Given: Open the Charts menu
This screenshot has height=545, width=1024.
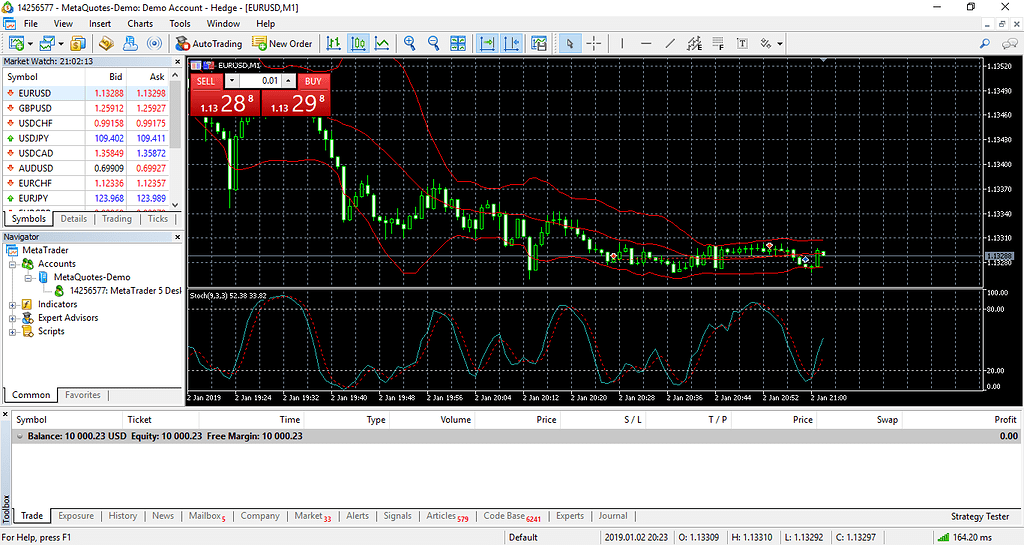Looking at the screenshot, I should [140, 23].
